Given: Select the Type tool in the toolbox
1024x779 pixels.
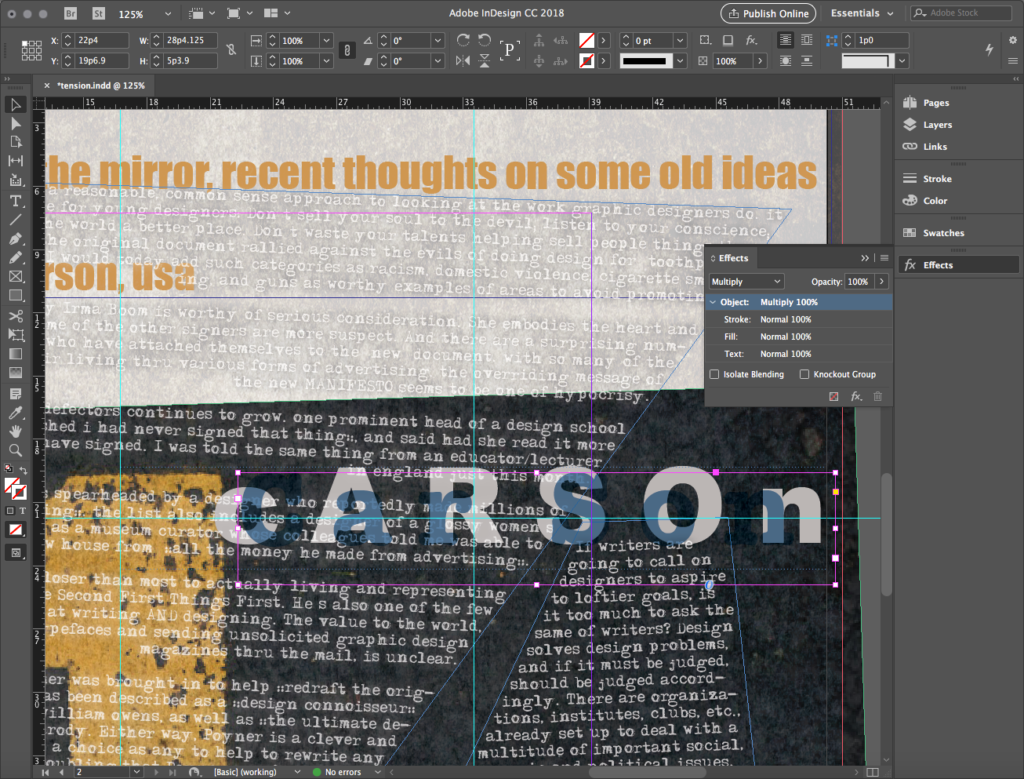Looking at the screenshot, I should [16, 201].
